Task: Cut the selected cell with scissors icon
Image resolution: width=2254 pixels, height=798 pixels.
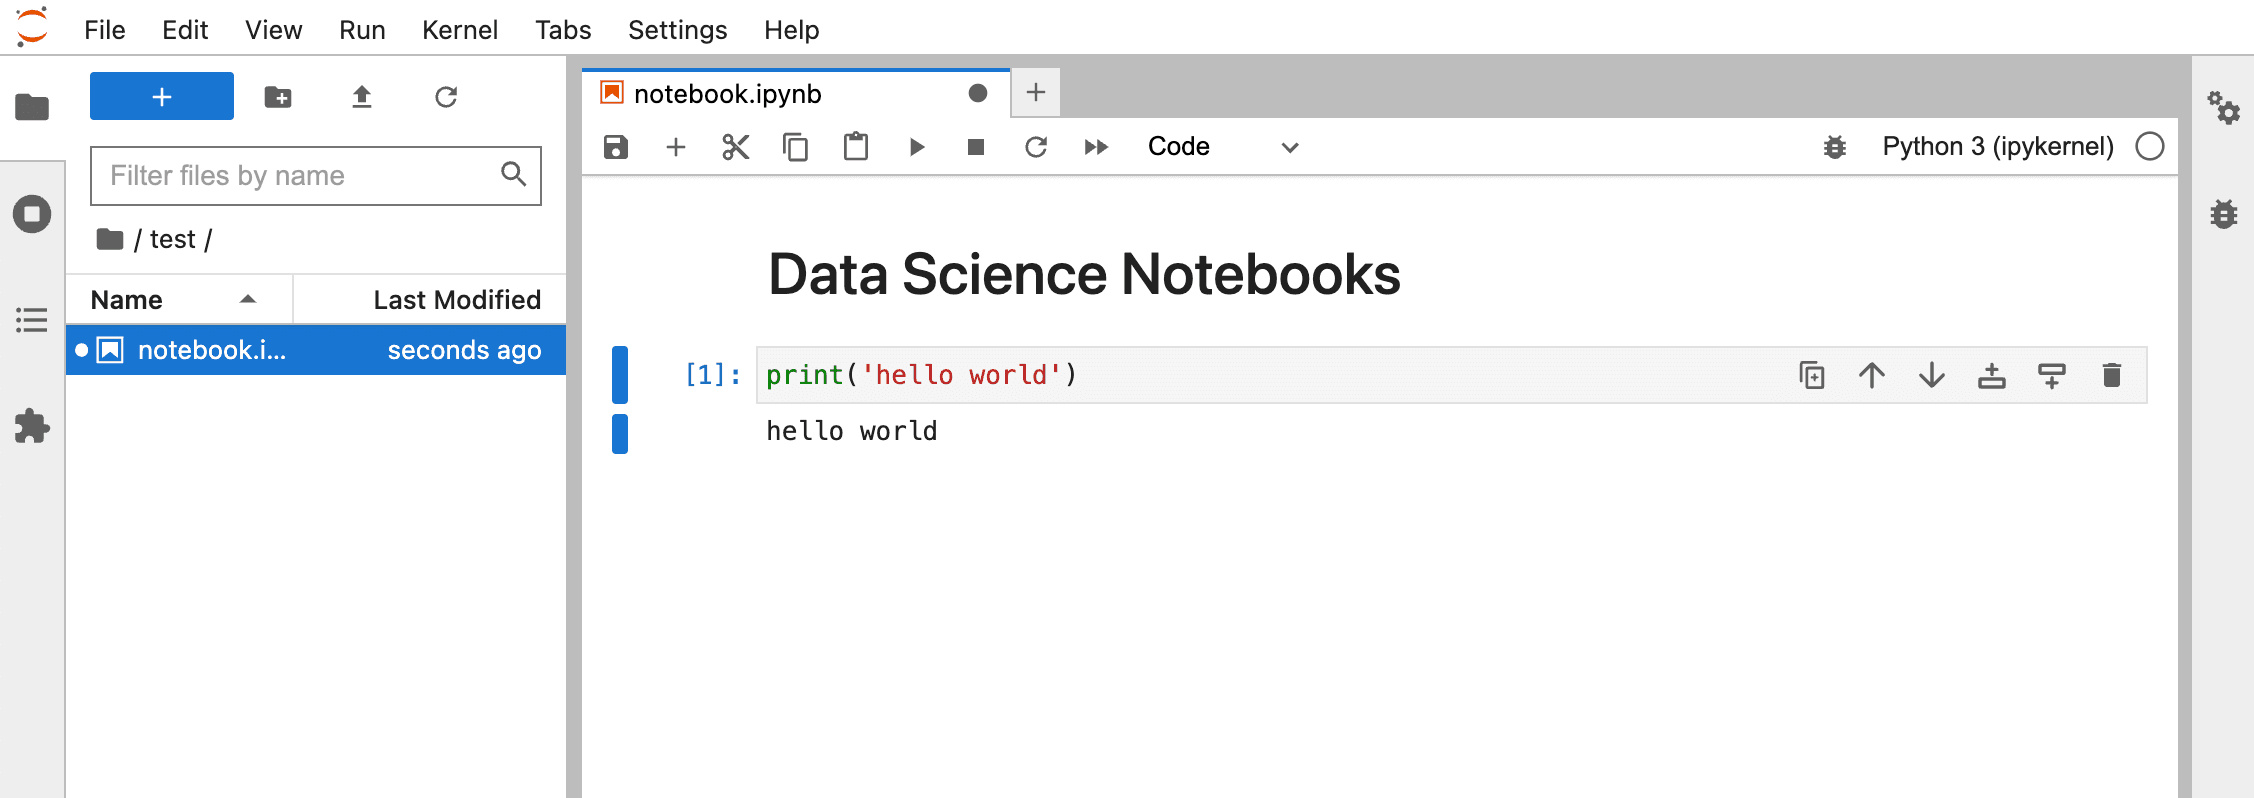Action: 735,147
